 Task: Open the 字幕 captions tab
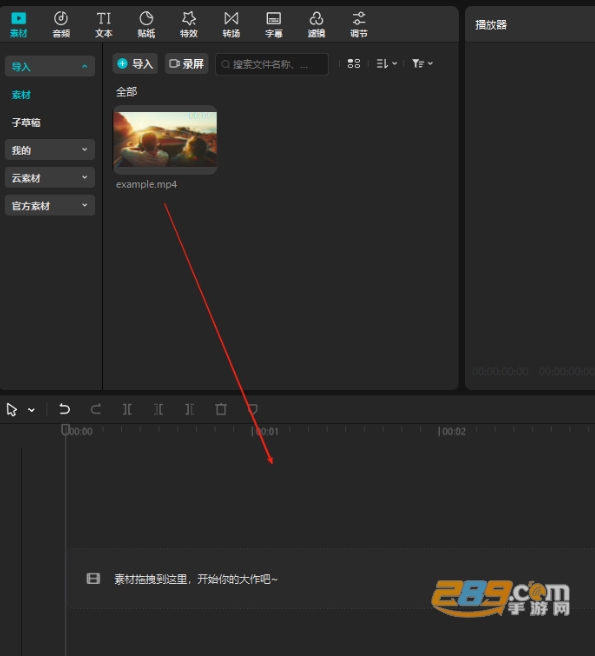(274, 25)
